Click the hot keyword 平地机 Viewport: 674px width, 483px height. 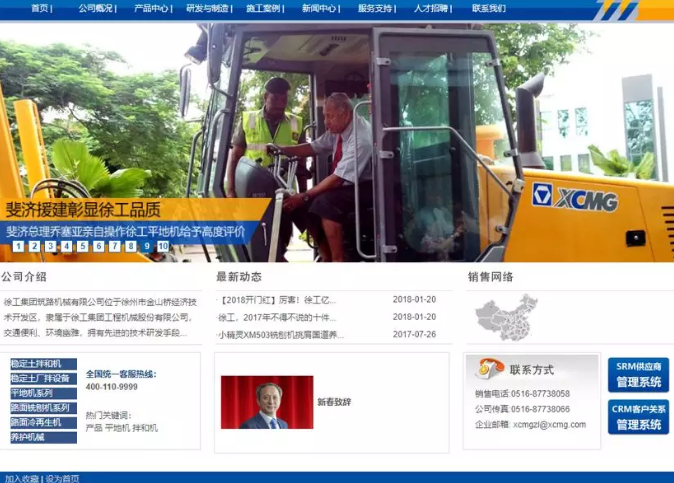coord(117,428)
